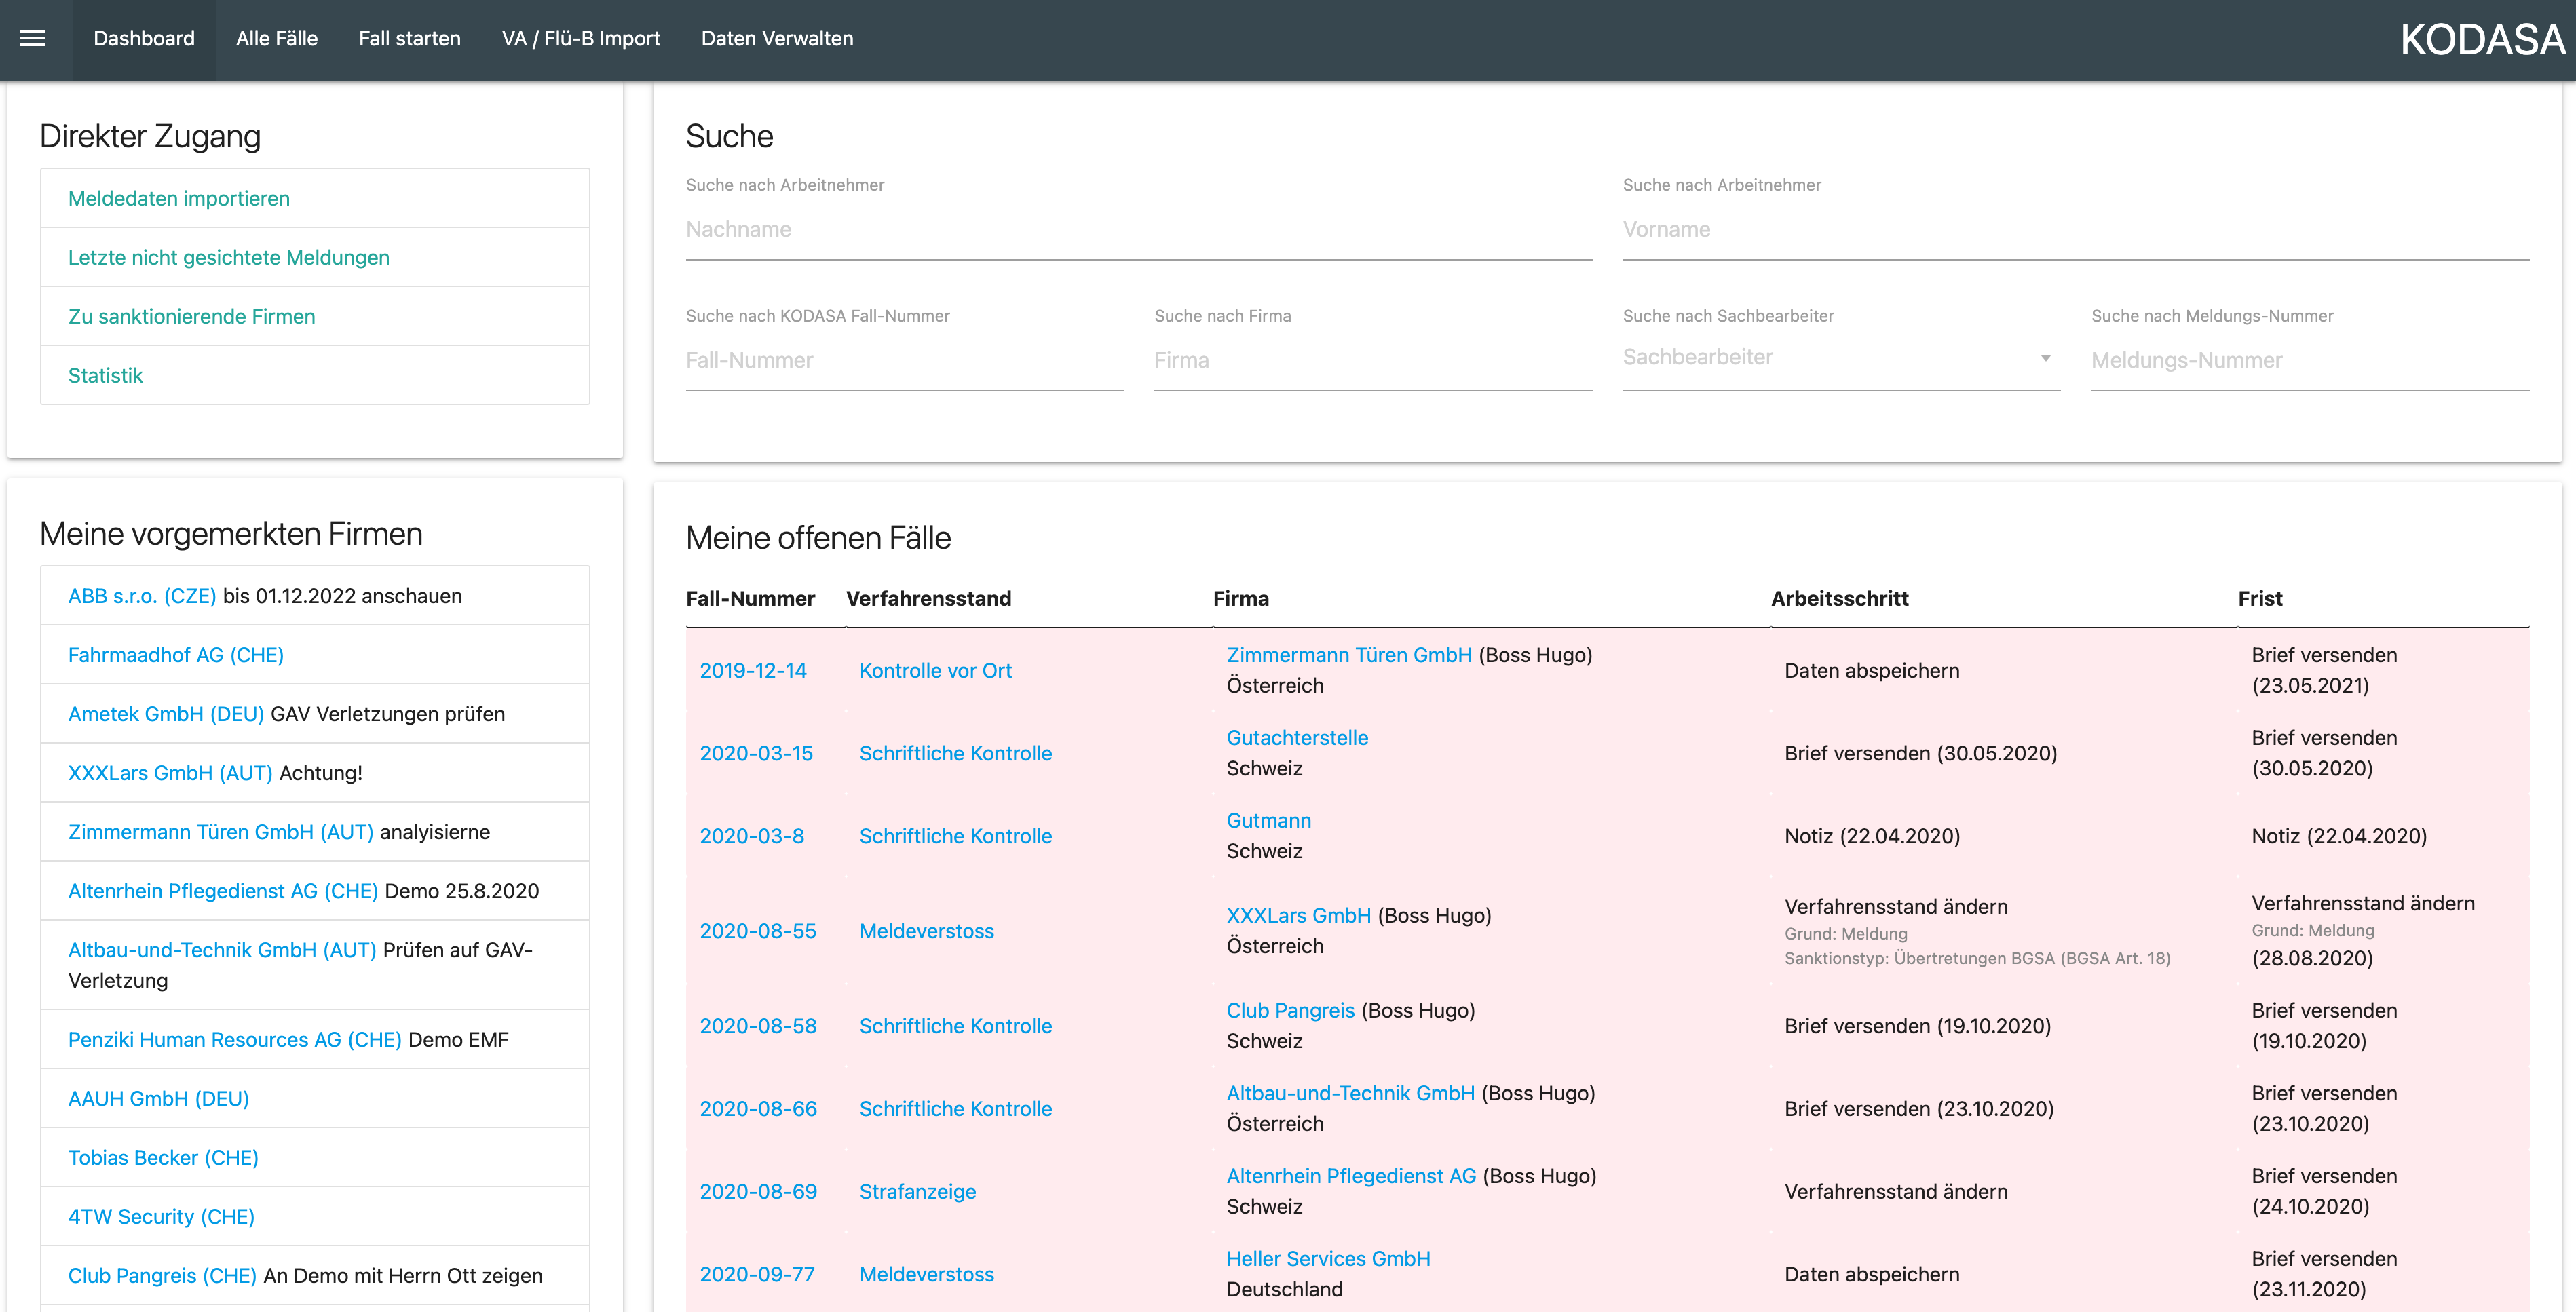Screen dimensions: 2576x1312
Task: Click Meldedaten importieren link
Action: point(179,199)
